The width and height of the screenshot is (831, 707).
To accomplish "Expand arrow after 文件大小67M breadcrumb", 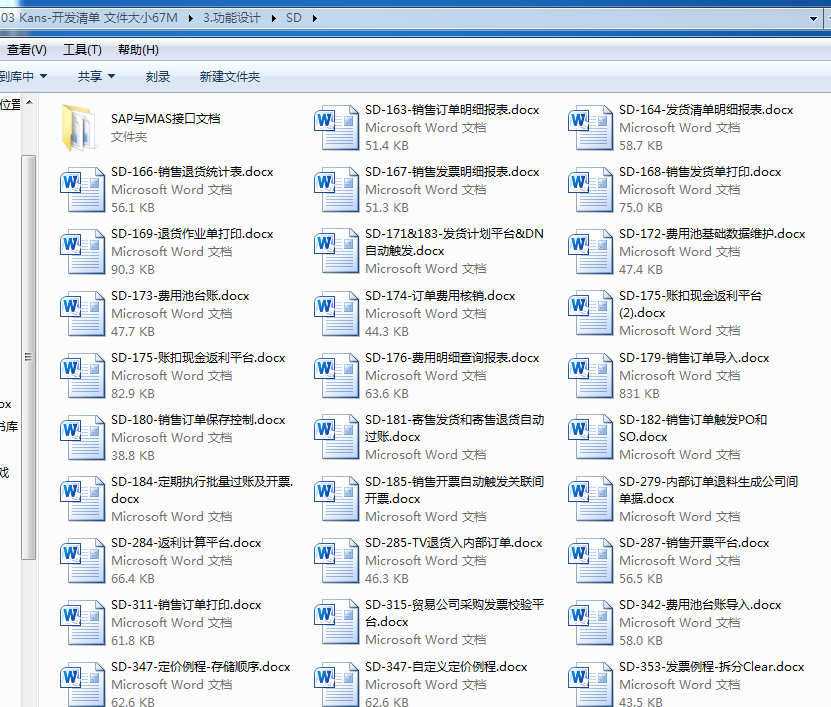I will [x=191, y=19].
